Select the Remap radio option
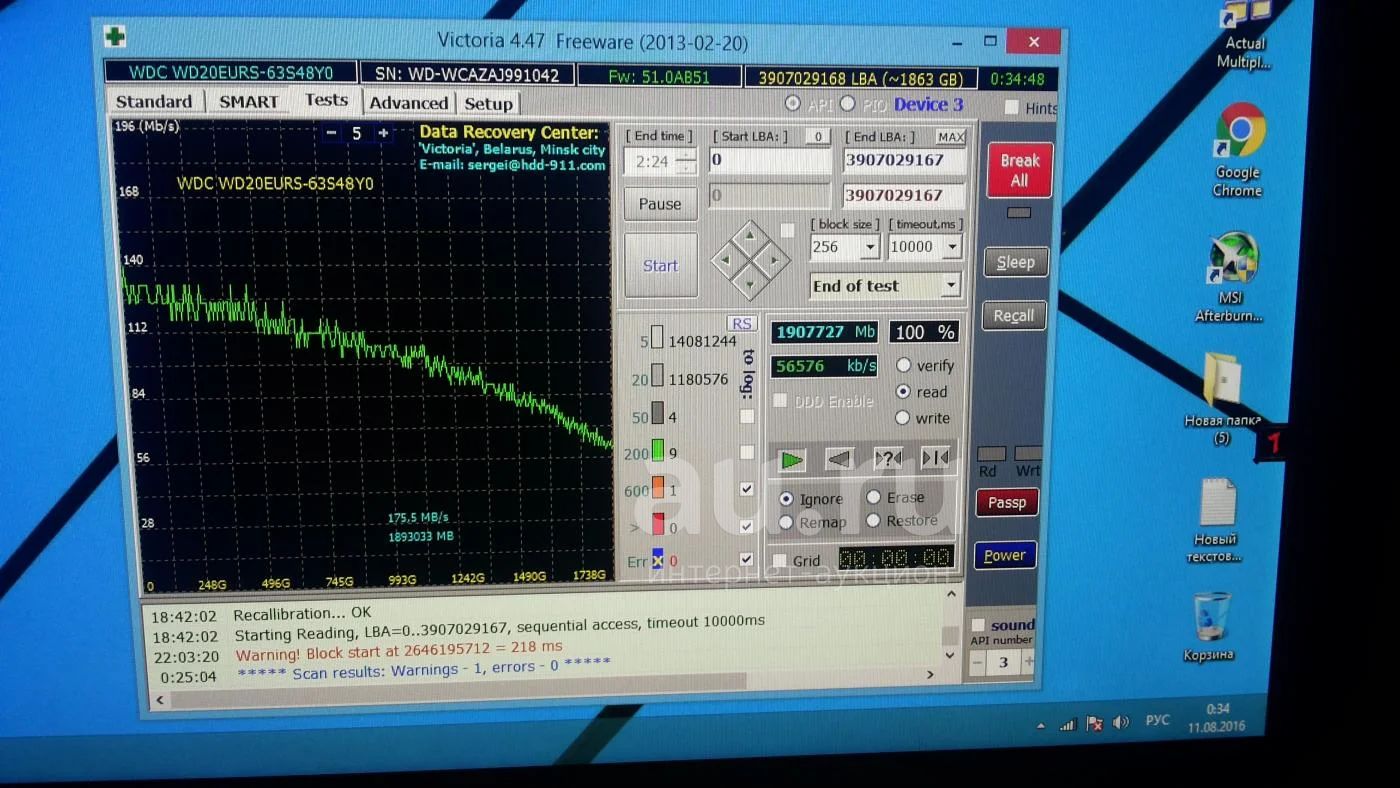The width and height of the screenshot is (1400, 788). point(785,522)
